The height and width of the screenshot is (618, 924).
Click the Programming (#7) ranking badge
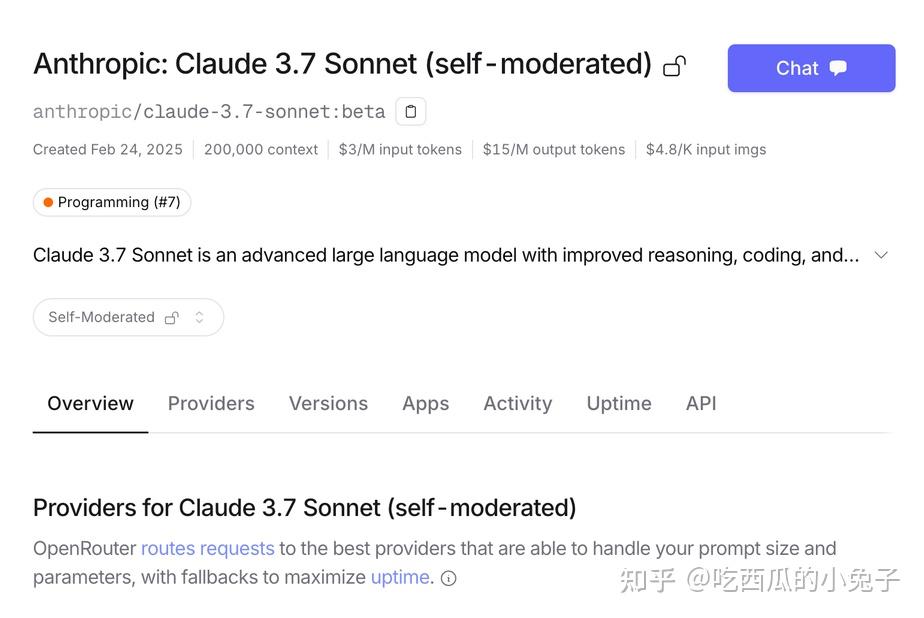[112, 202]
